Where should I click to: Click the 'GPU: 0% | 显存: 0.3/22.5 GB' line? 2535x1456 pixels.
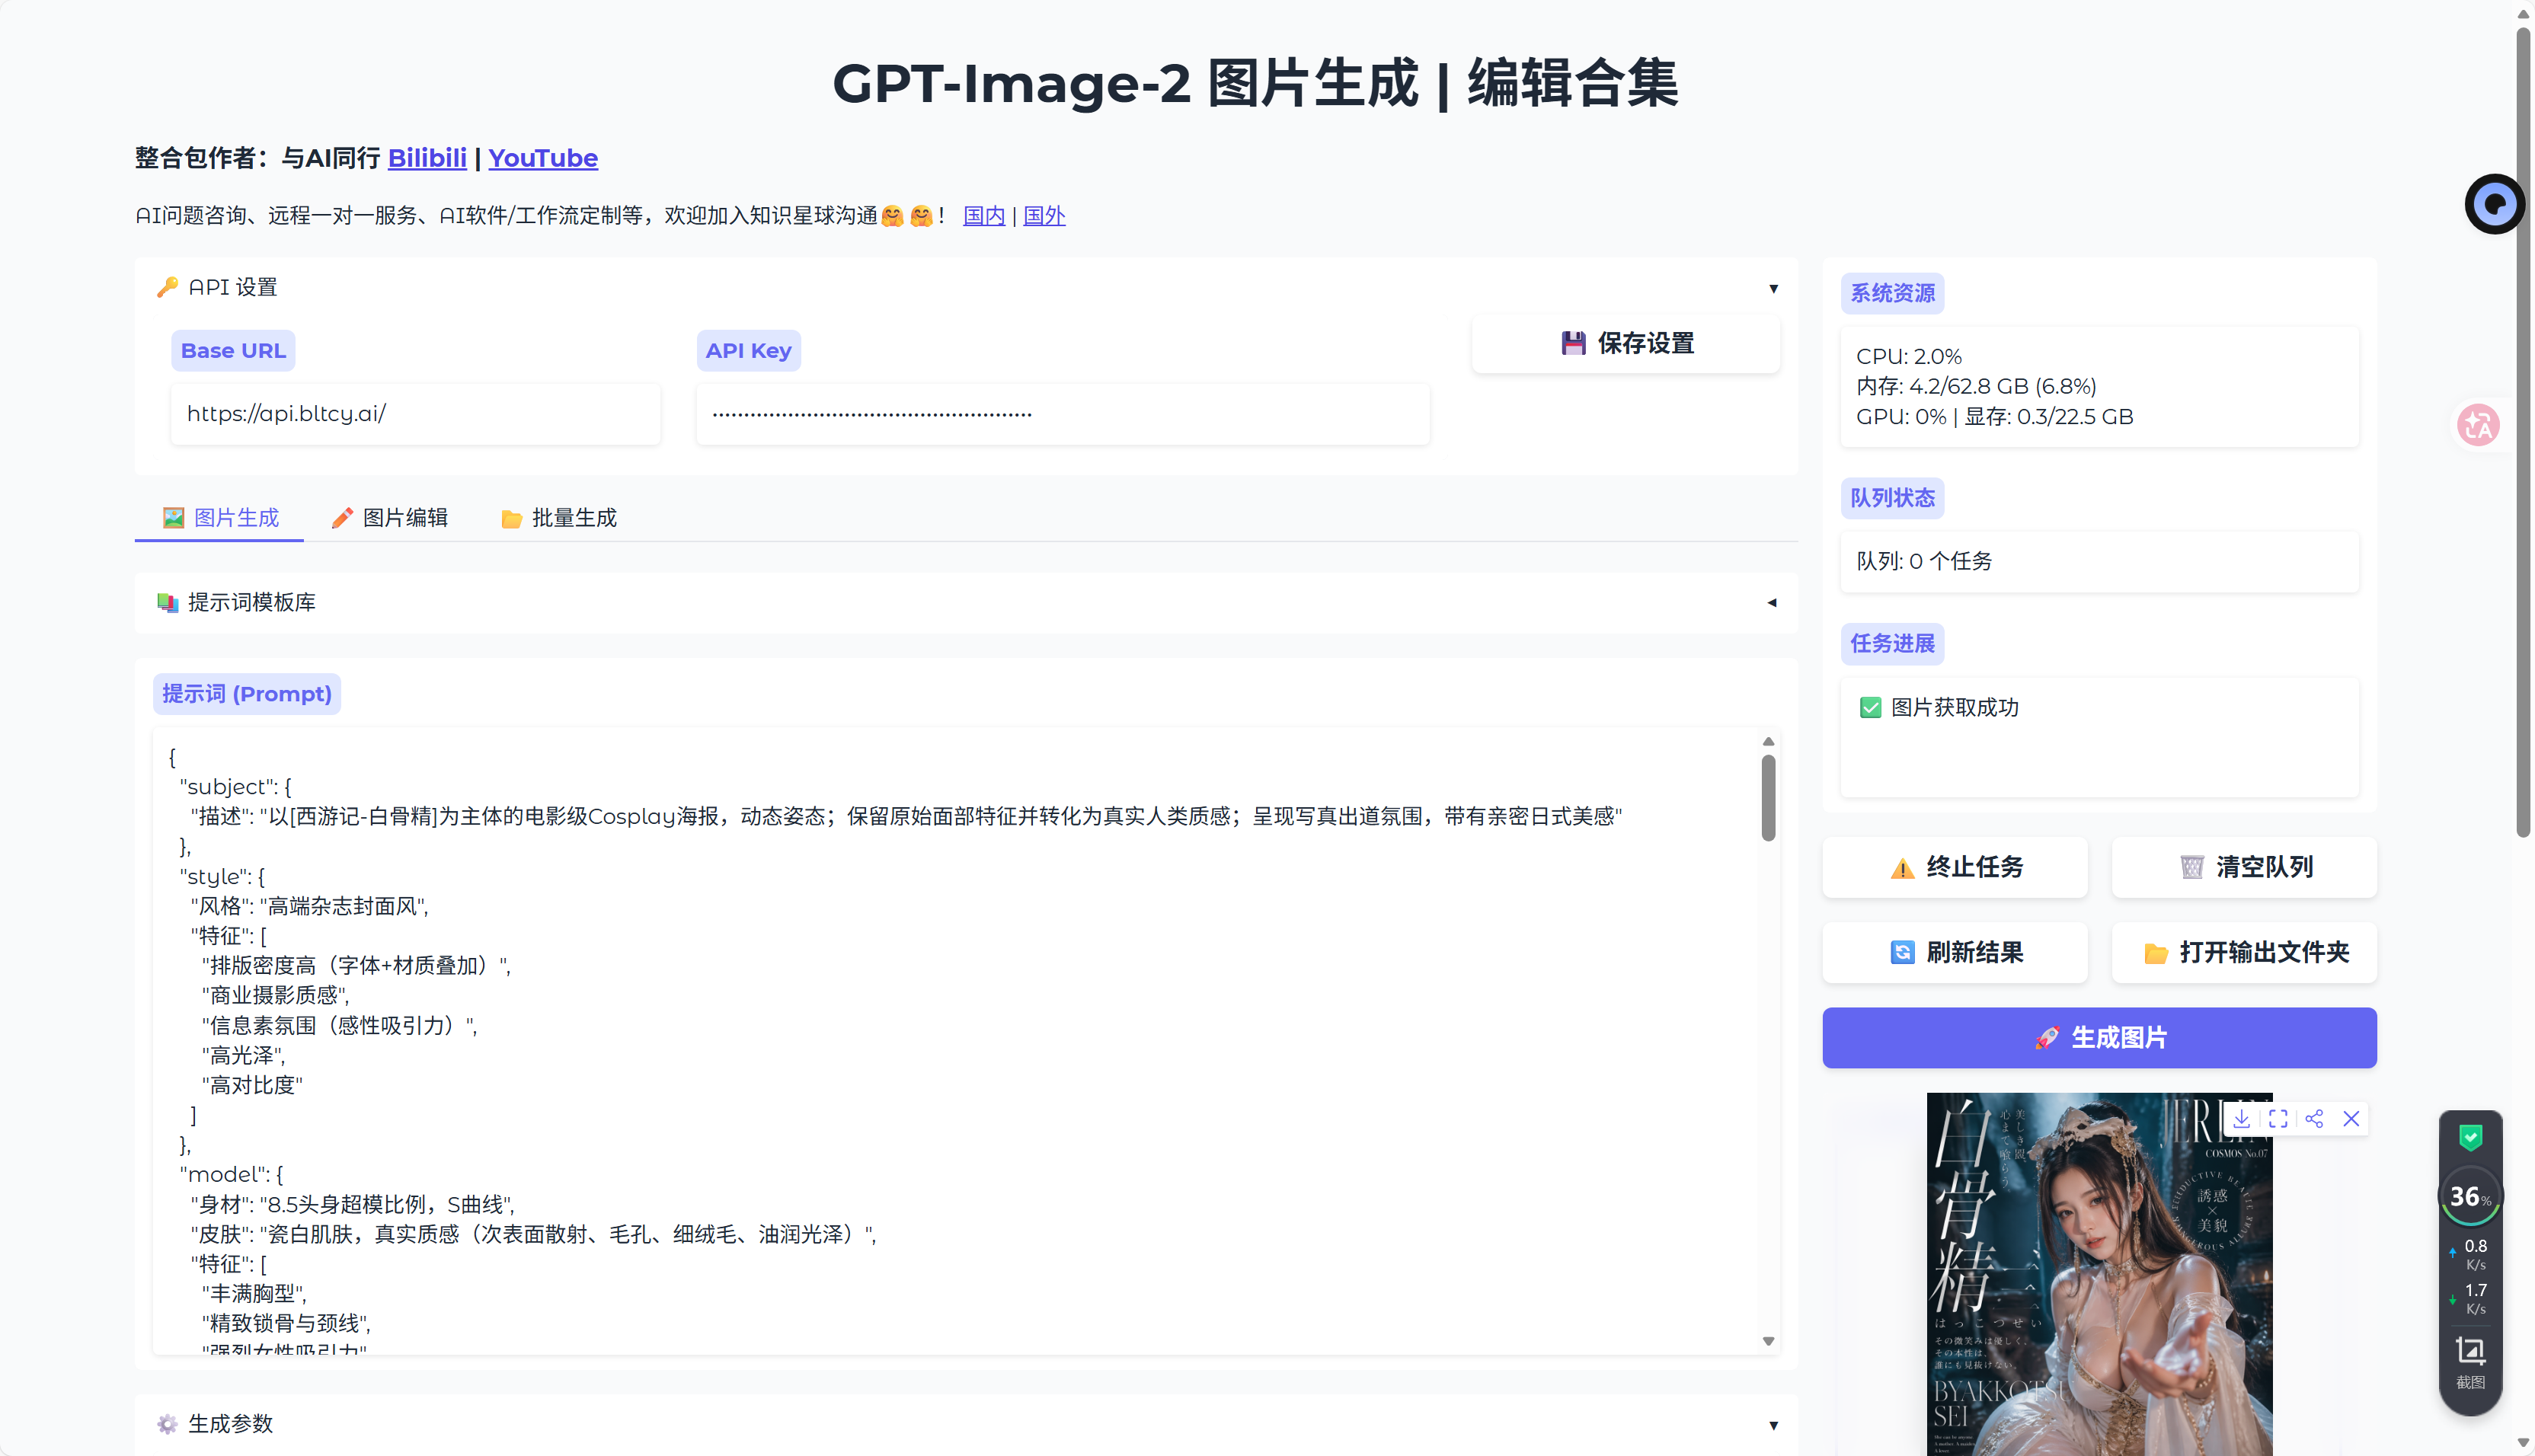point(1995,416)
